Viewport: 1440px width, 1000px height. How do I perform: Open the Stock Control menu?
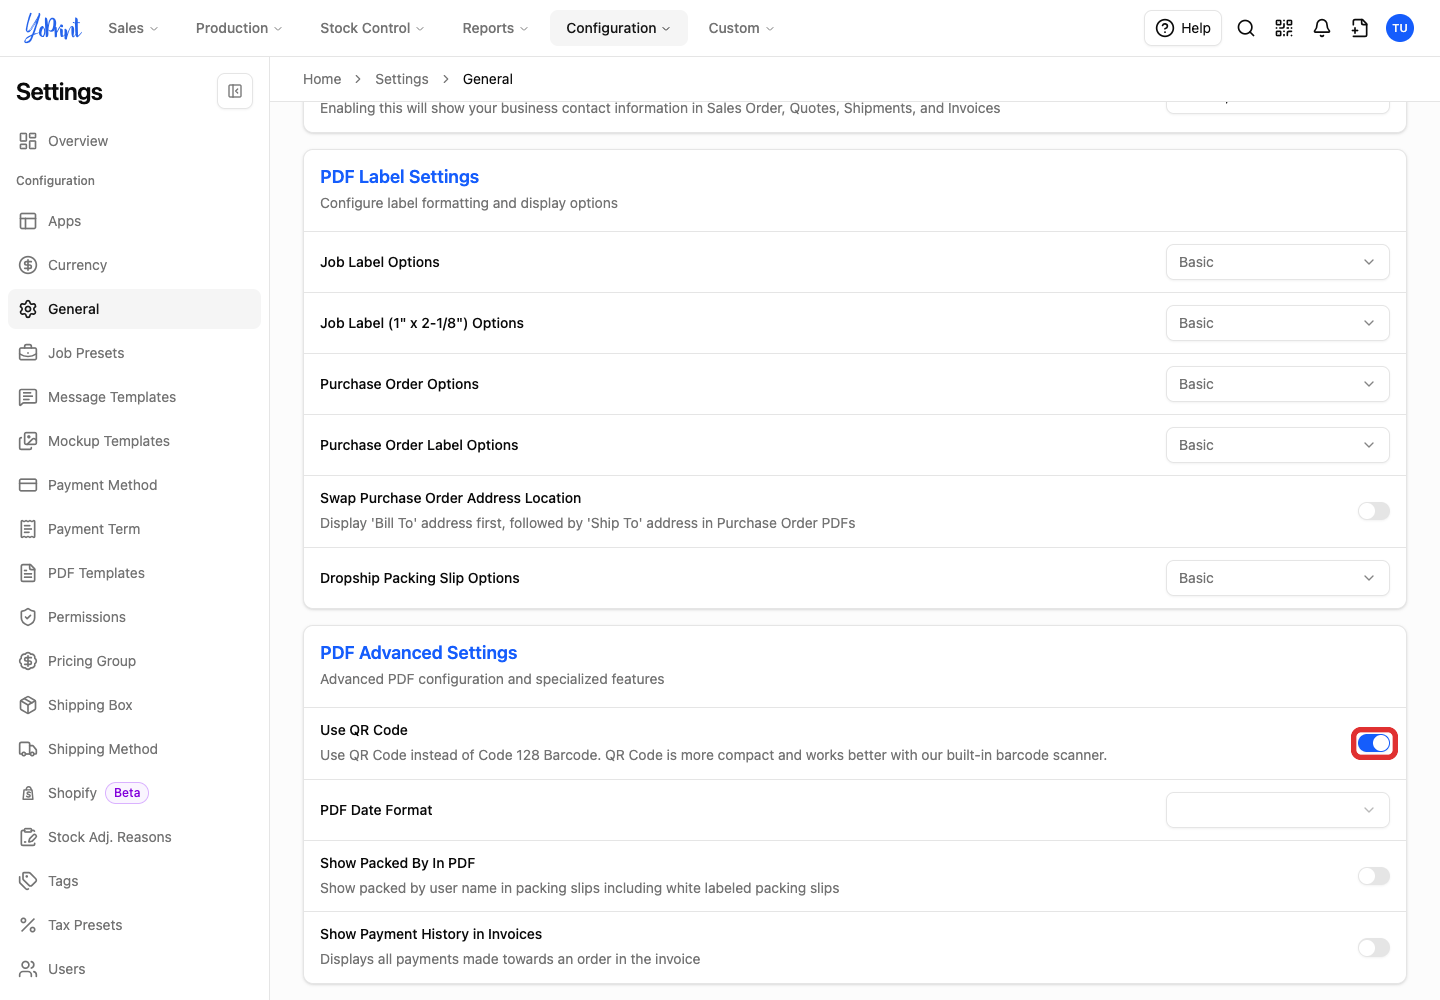372,28
